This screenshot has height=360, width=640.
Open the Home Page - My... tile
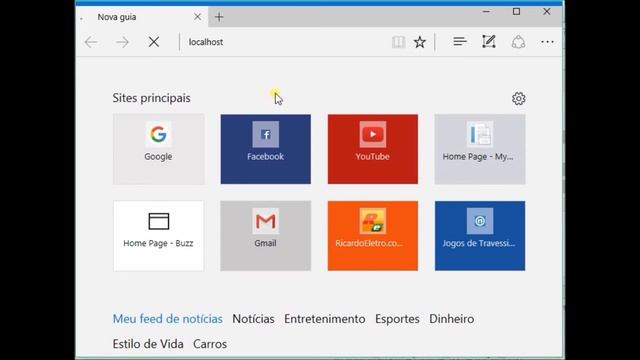pyautogui.click(x=480, y=149)
